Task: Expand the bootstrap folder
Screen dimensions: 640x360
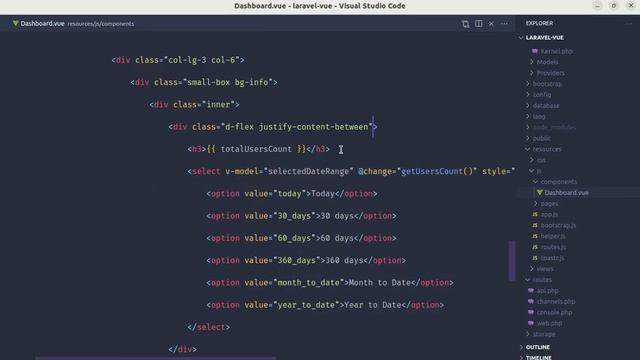Action: click(528, 84)
